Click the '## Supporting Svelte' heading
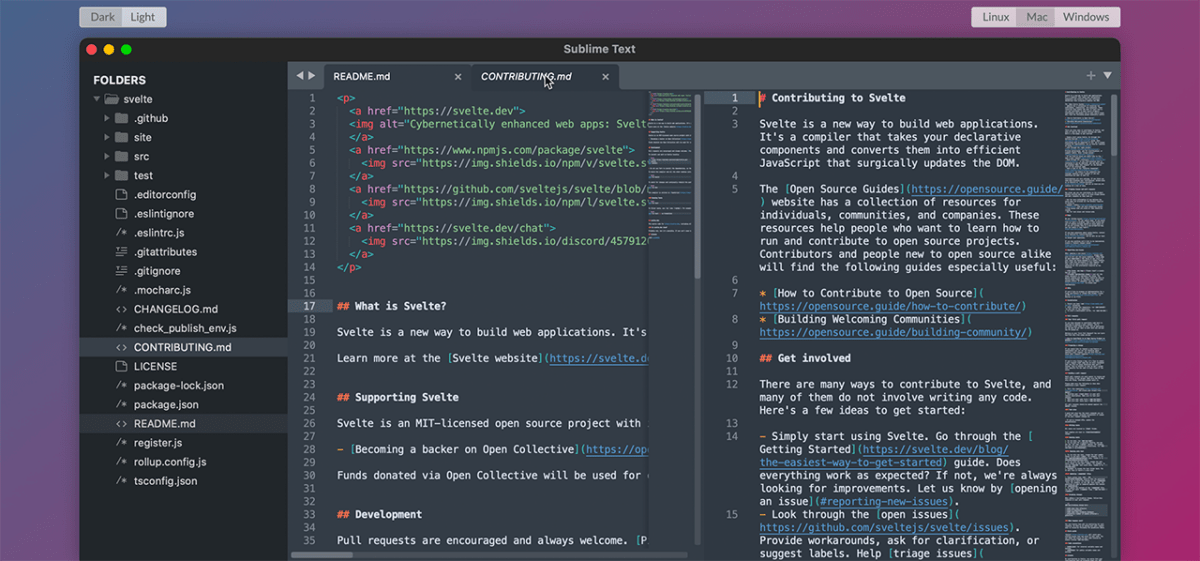 point(398,397)
